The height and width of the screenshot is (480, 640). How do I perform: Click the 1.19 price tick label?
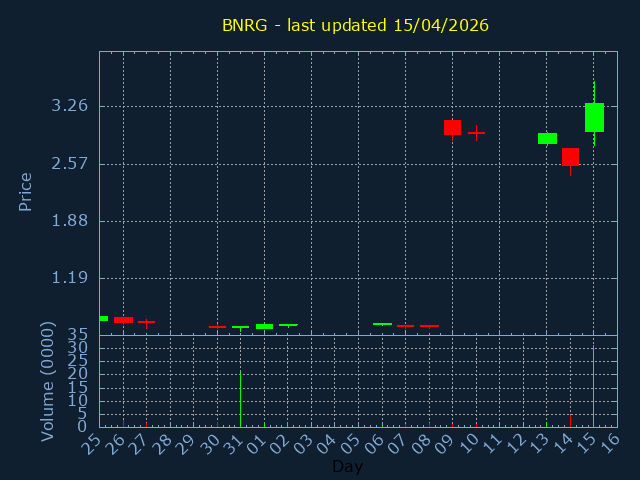point(69,279)
